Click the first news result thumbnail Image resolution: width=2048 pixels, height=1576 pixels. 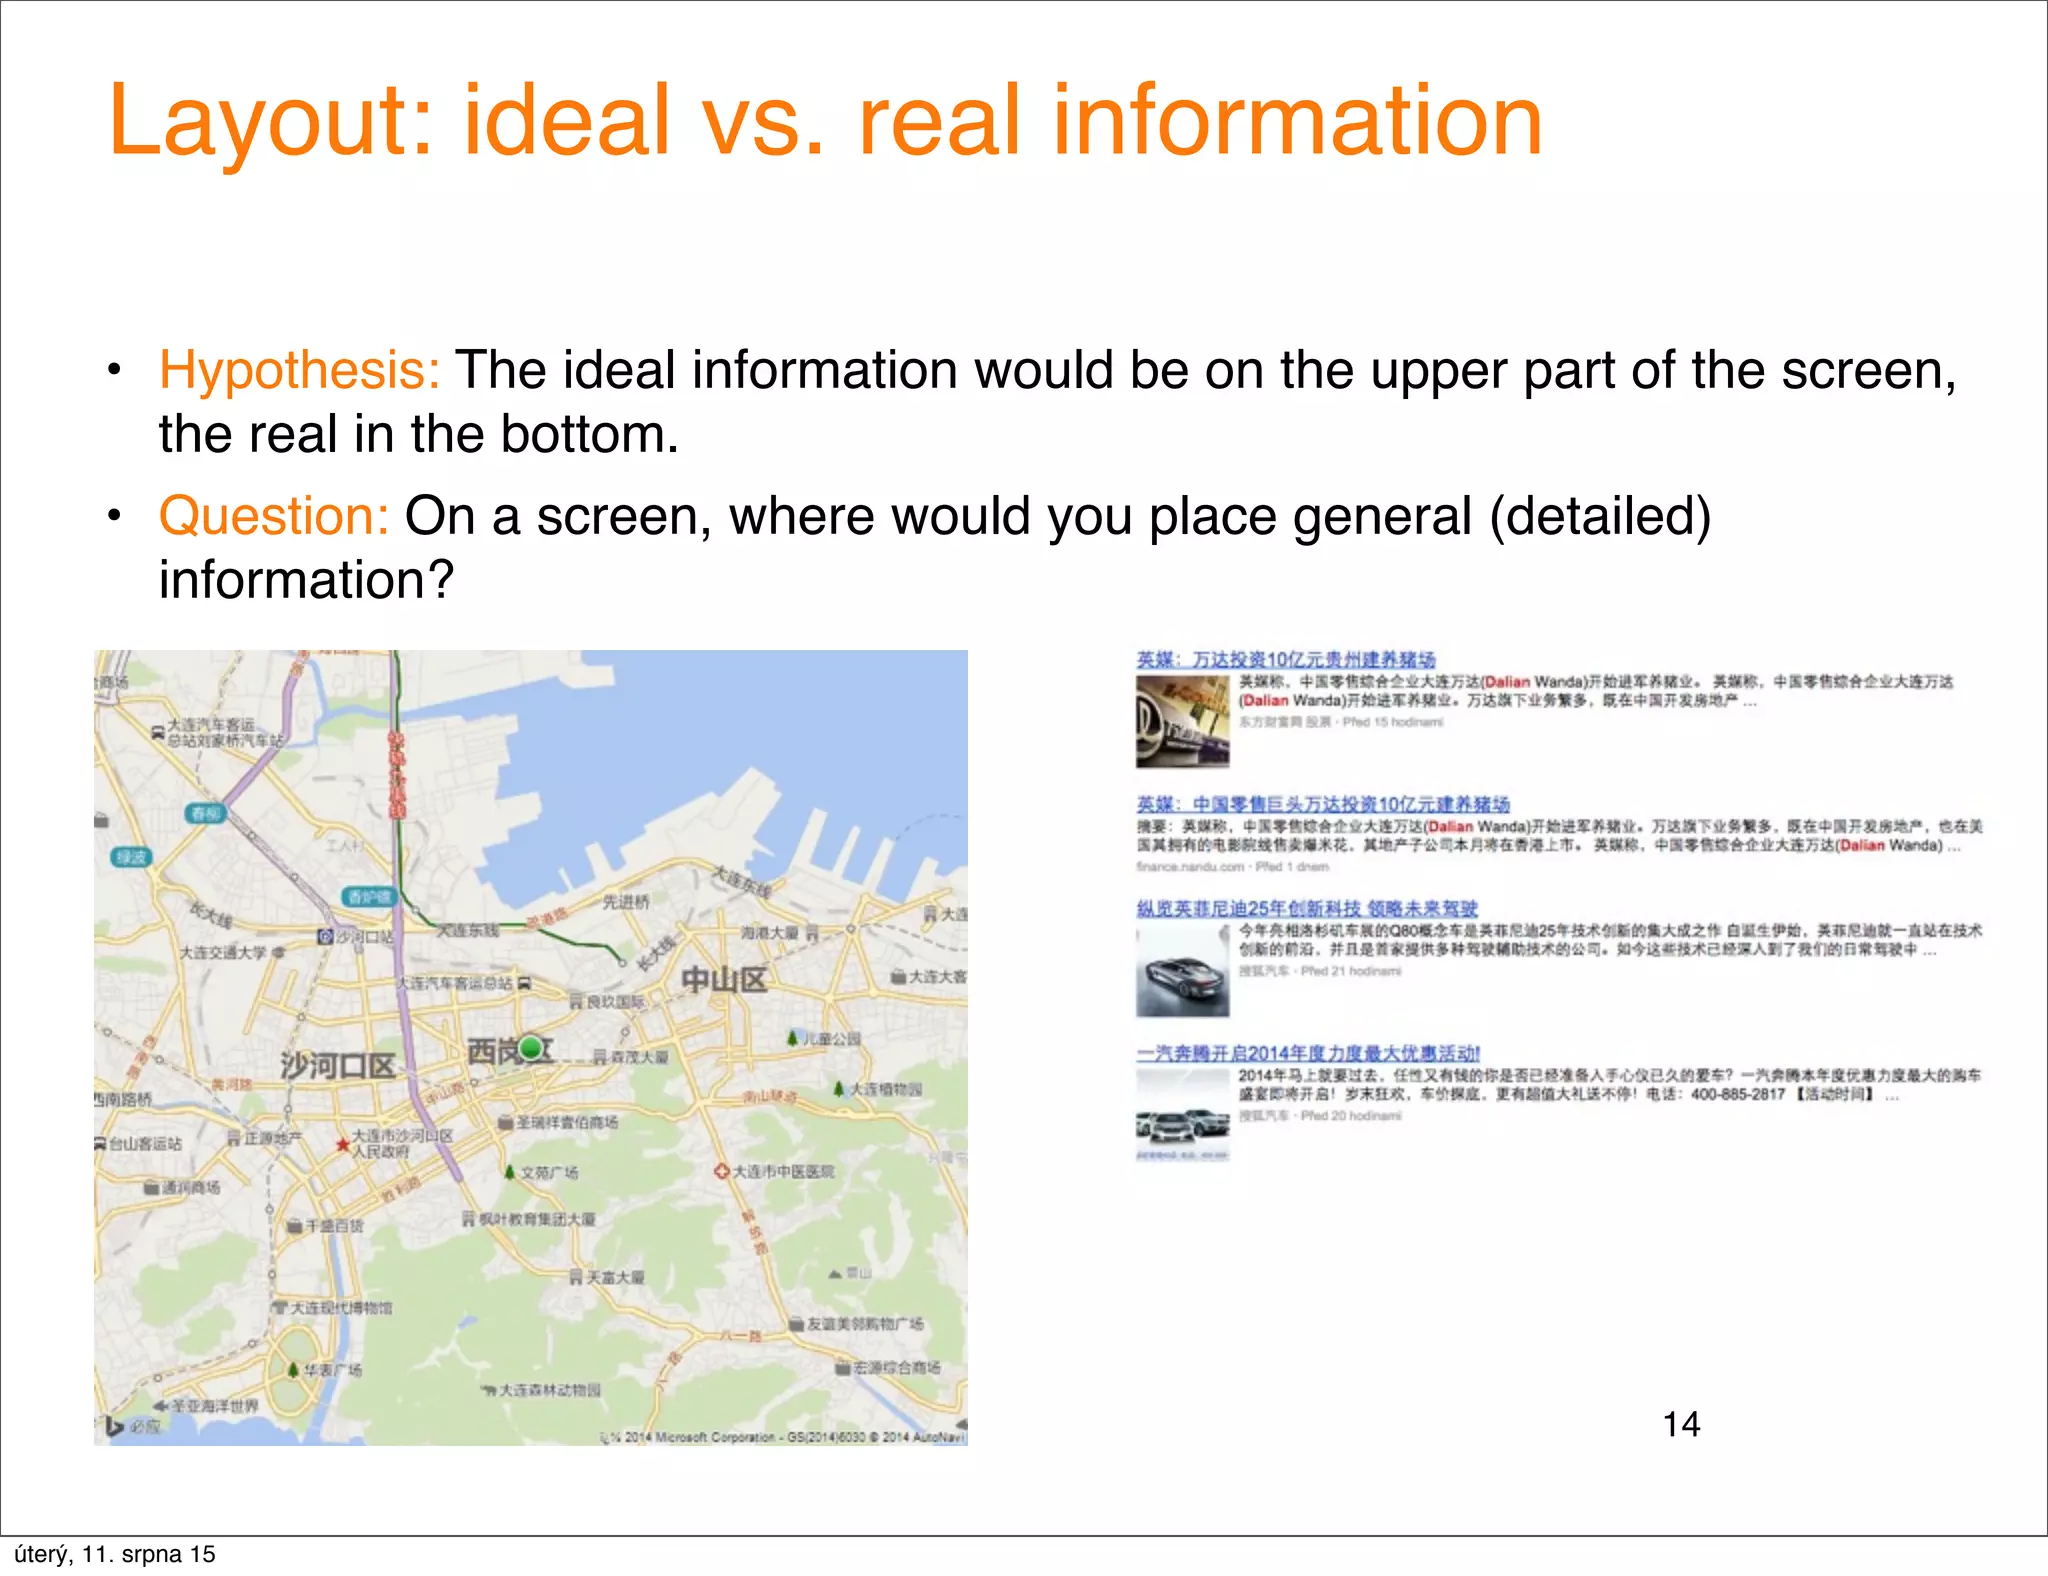click(x=1182, y=722)
